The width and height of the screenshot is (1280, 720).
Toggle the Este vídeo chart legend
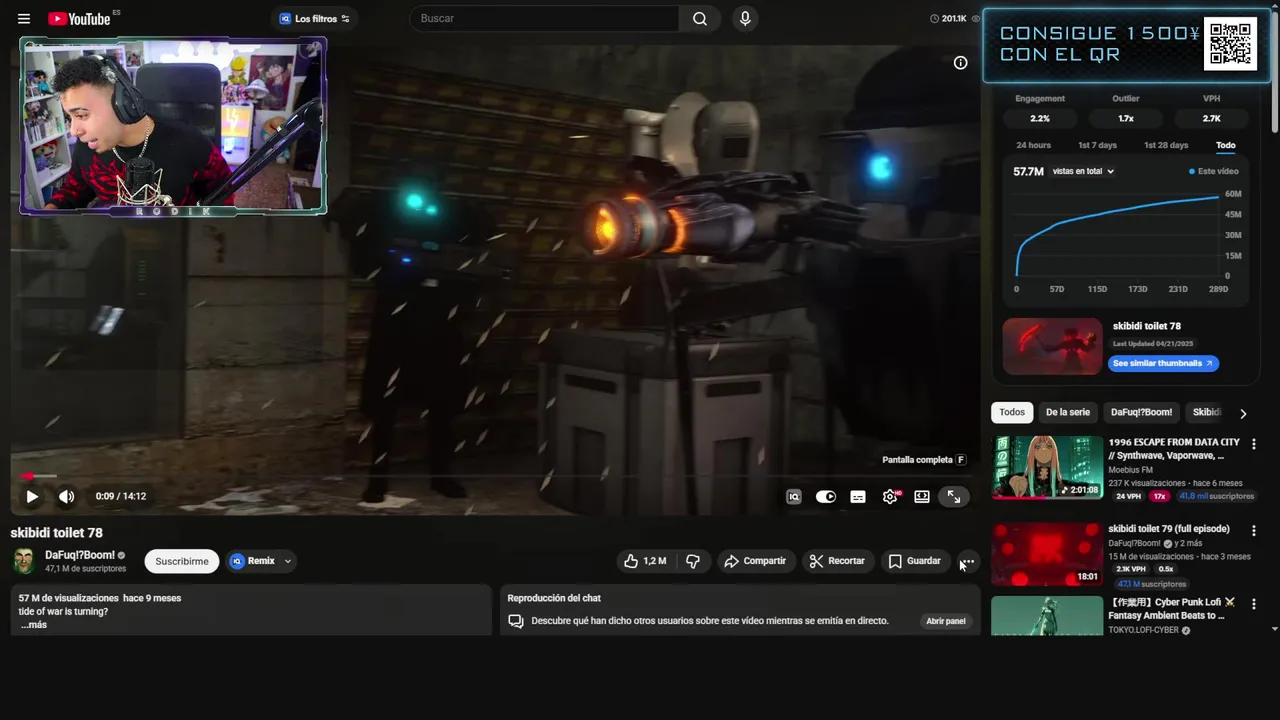1214,172
